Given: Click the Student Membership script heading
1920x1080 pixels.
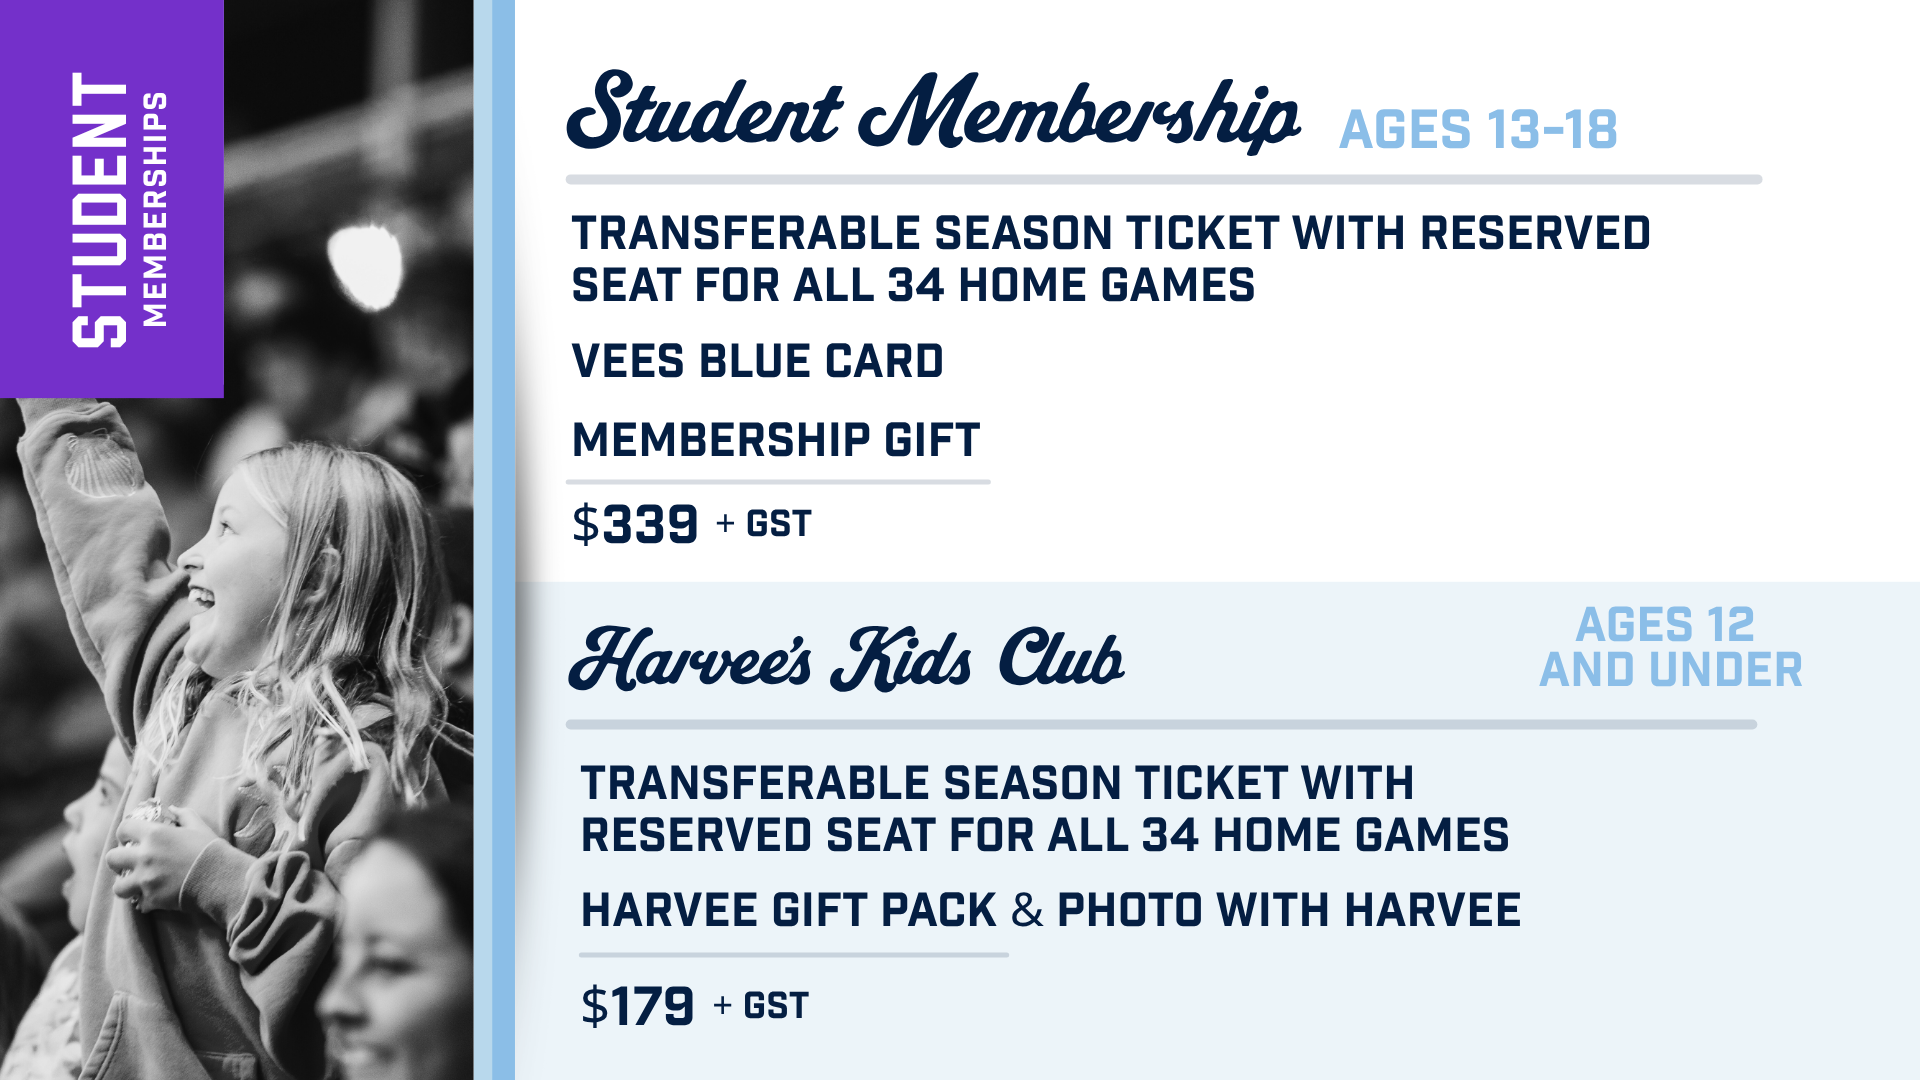Looking at the screenshot, I should [x=933, y=112].
